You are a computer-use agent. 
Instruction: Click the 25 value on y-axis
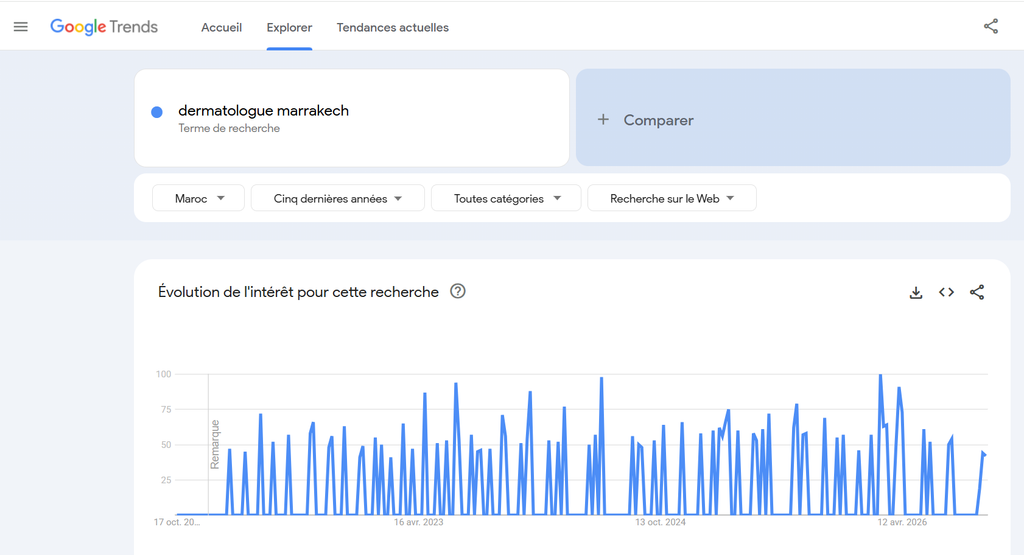click(166, 480)
